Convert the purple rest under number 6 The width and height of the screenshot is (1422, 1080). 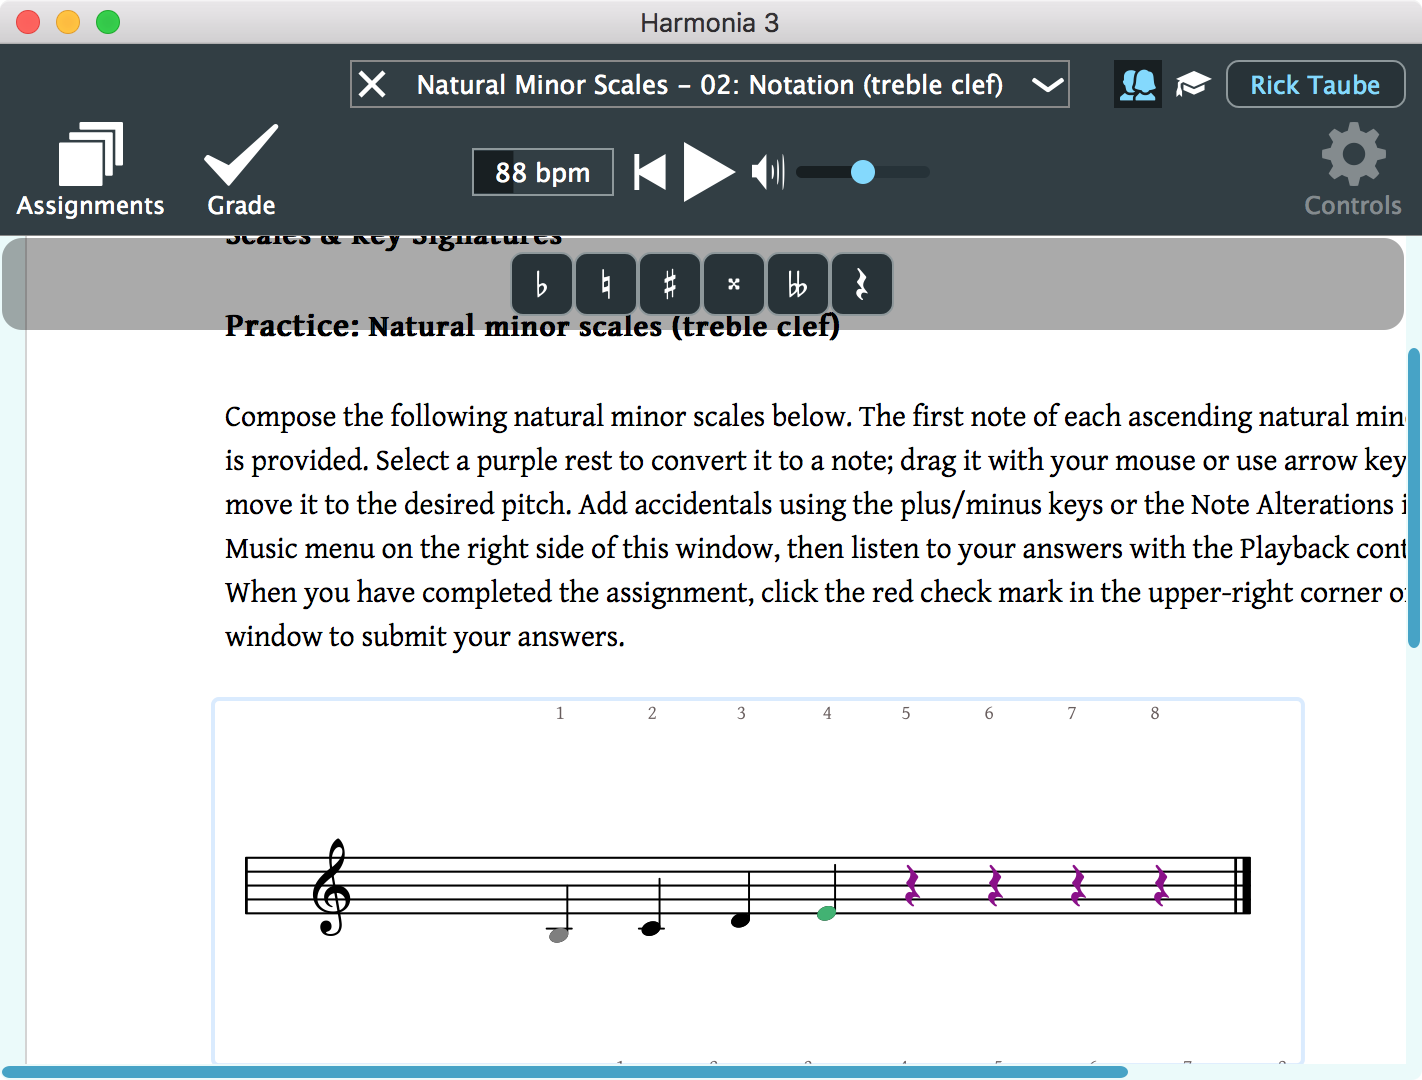coord(995,886)
